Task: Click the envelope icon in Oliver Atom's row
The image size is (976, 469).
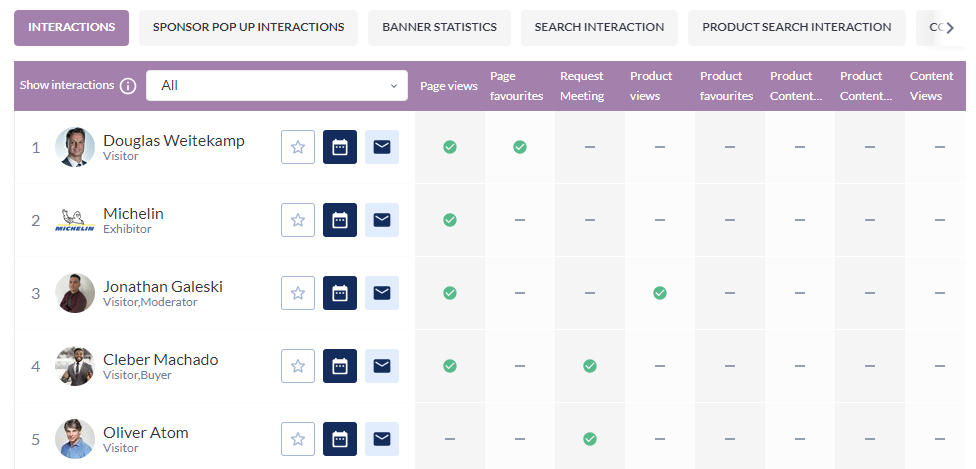Action: click(381, 439)
